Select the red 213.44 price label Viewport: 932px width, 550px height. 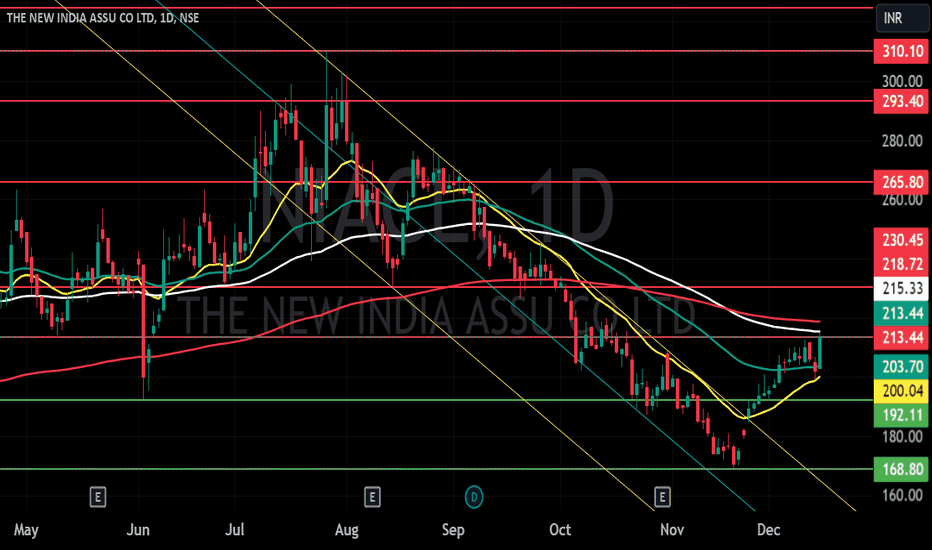901,338
